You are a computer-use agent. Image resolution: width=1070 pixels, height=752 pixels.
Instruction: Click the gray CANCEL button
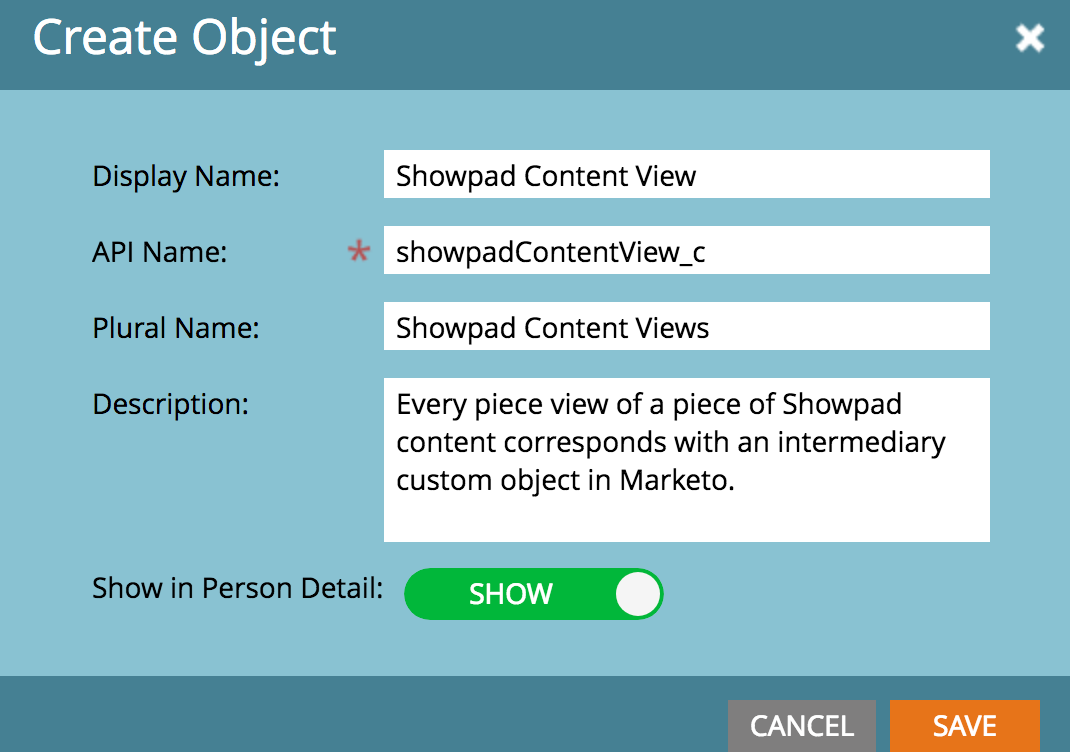pos(801,726)
